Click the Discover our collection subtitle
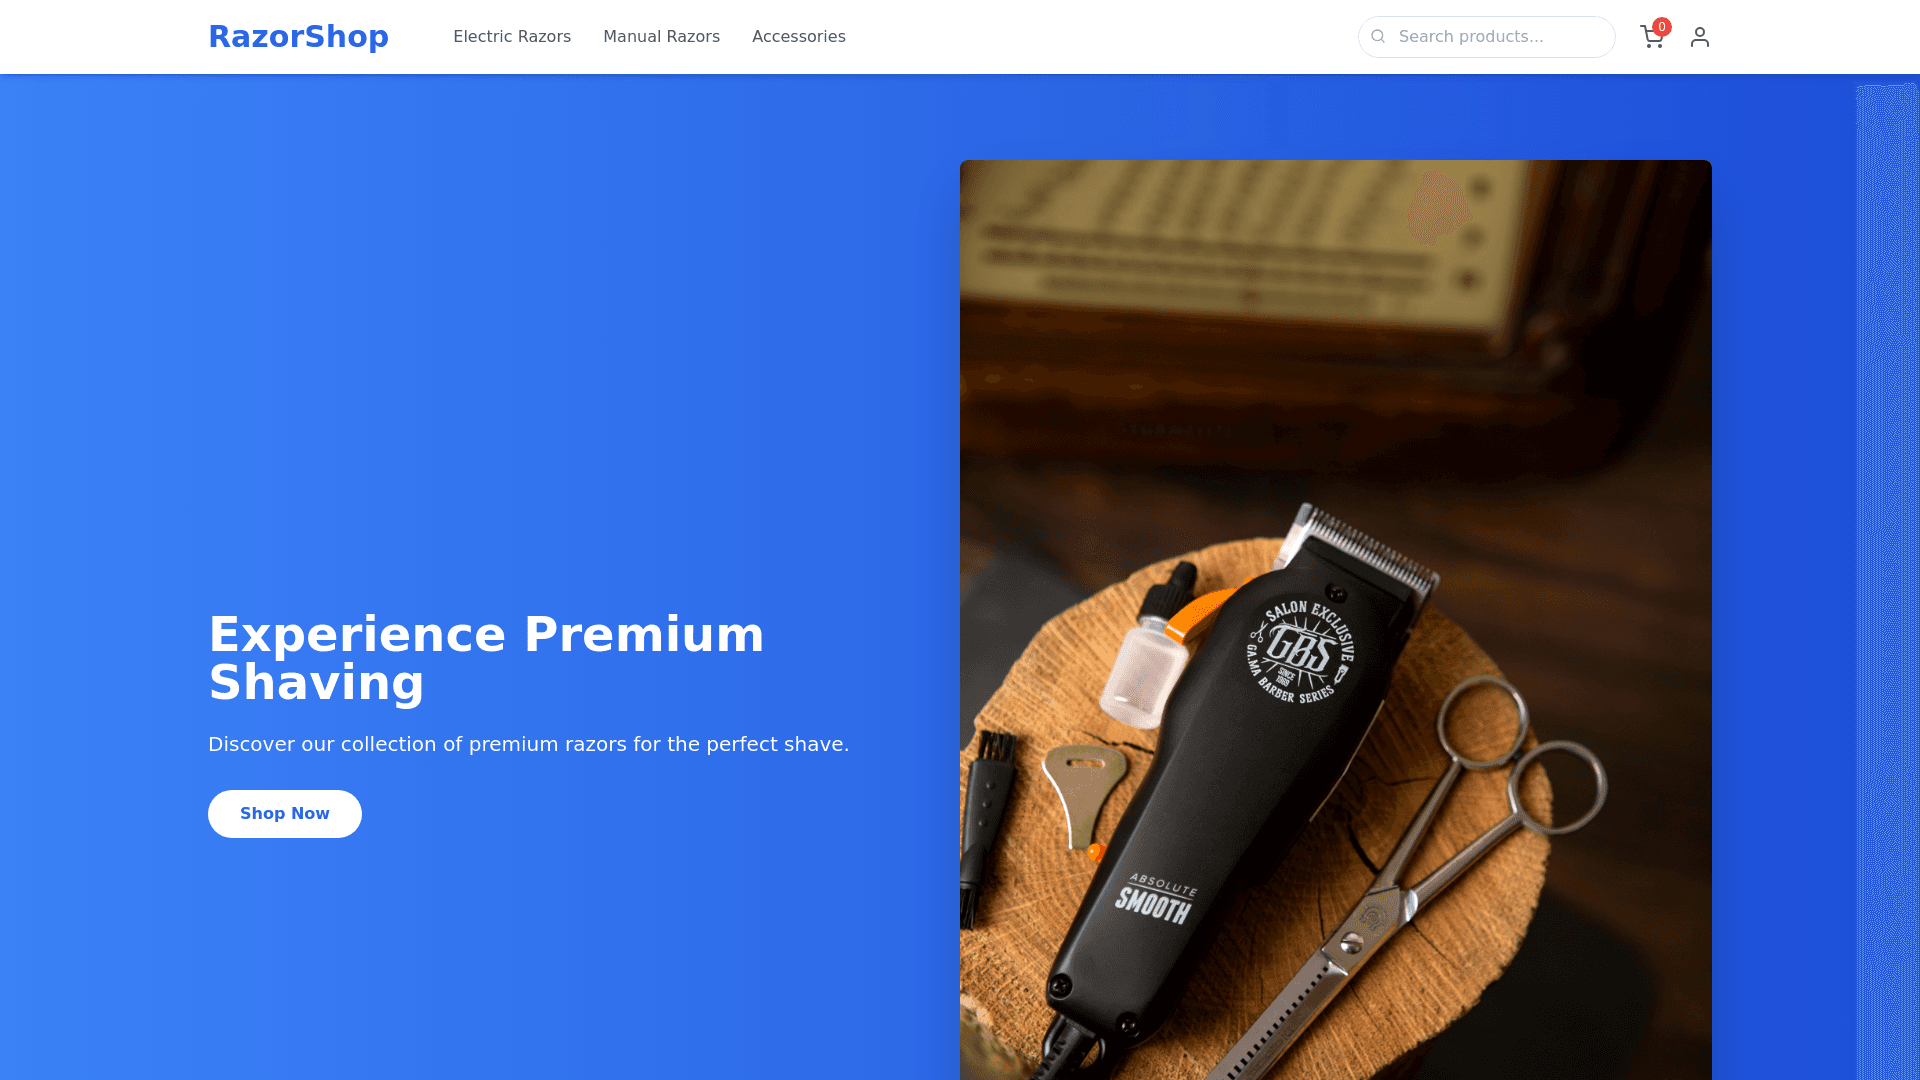 coord(528,744)
